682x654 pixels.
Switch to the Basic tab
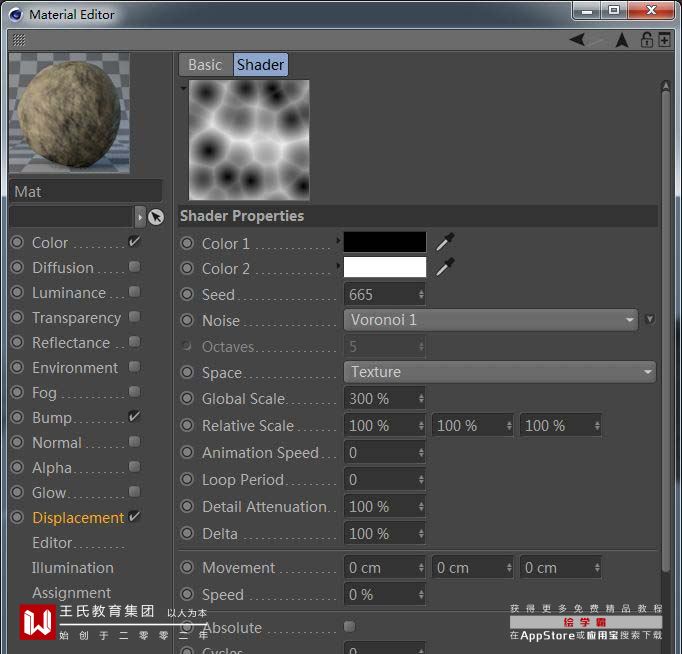coord(205,65)
